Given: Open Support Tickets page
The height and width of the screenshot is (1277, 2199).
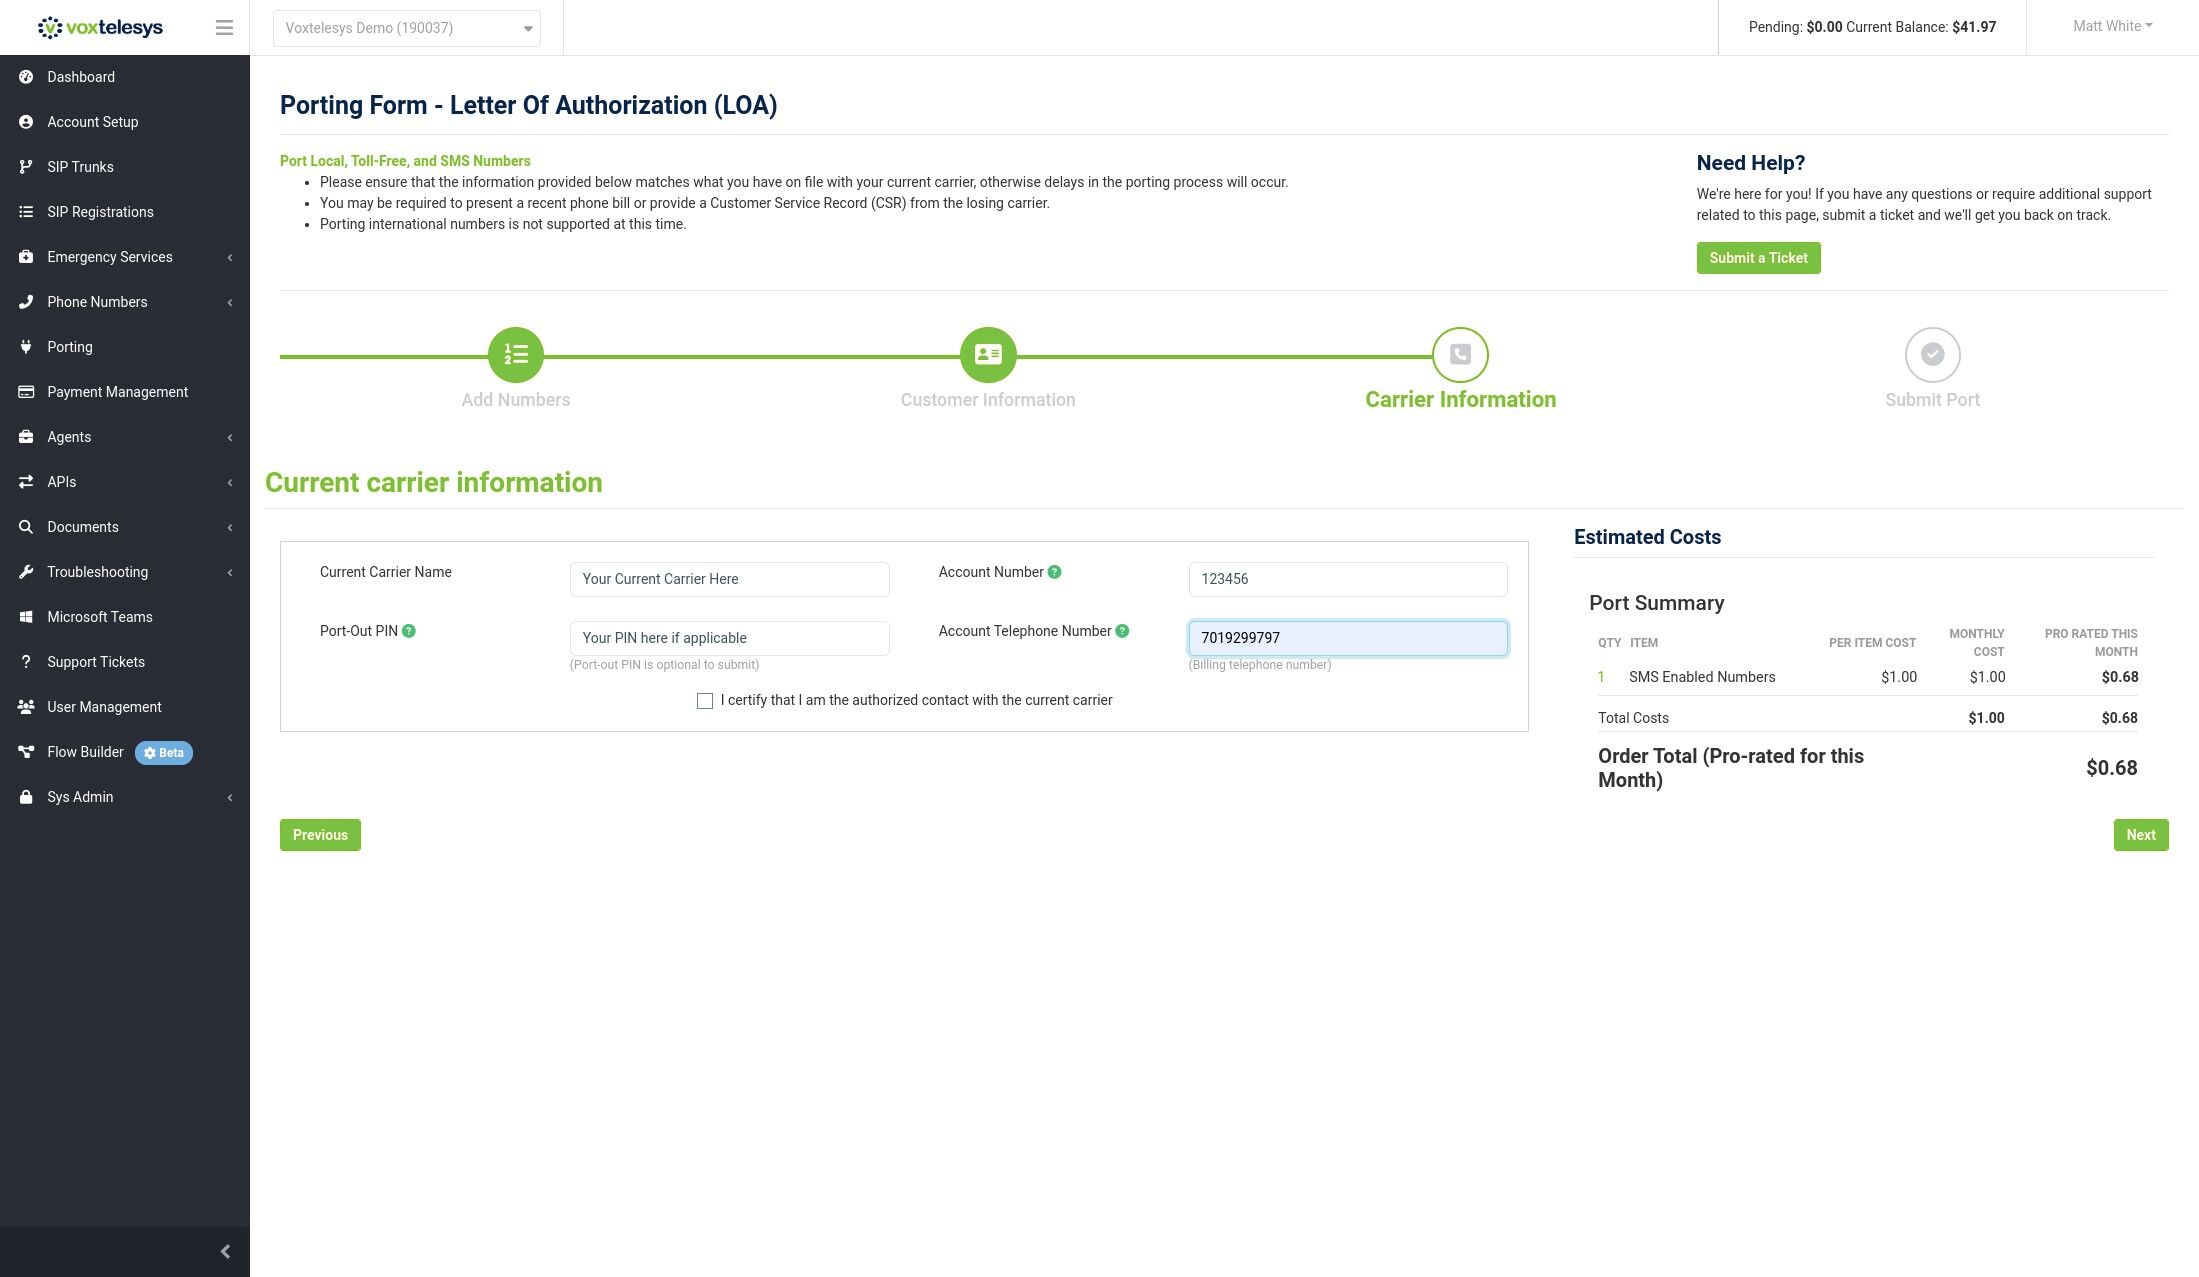Looking at the screenshot, I should point(125,662).
